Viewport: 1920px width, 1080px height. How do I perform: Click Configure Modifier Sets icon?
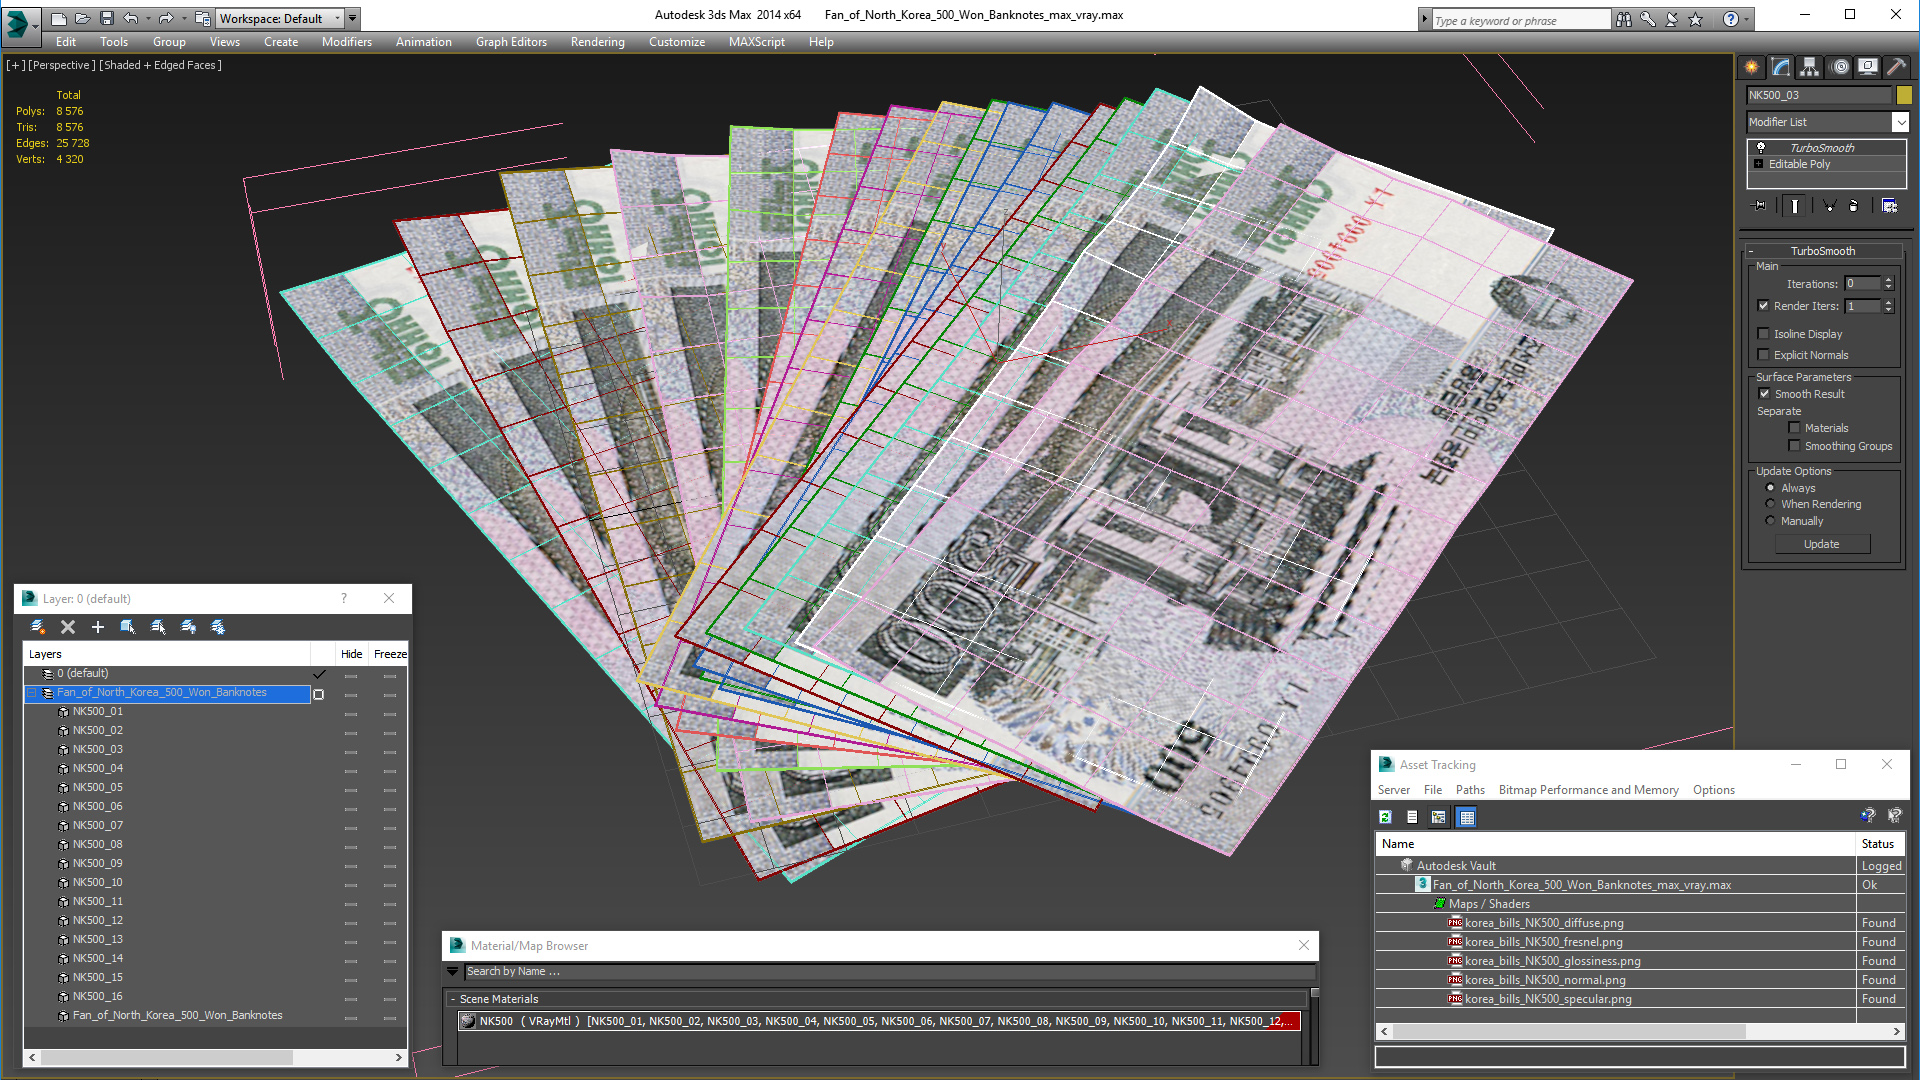pos(1889,206)
